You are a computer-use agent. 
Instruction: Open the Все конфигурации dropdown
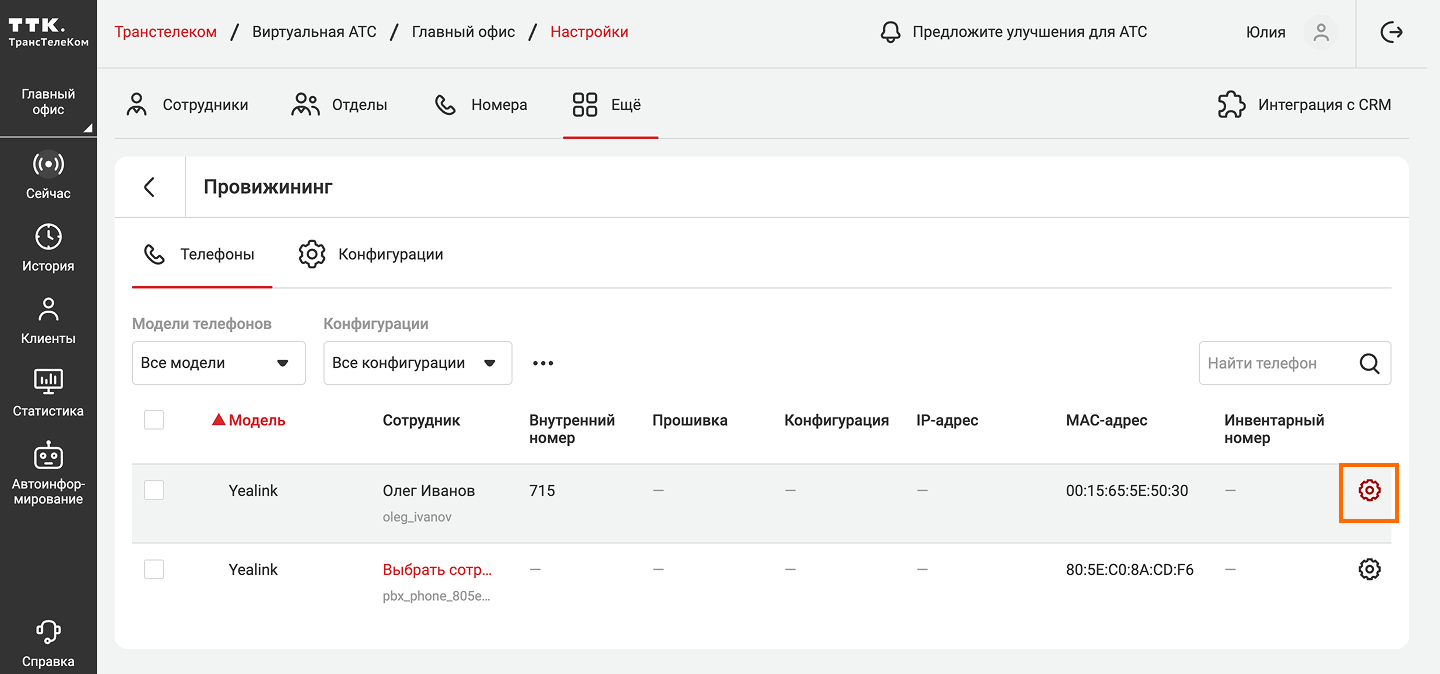pyautogui.click(x=417, y=363)
